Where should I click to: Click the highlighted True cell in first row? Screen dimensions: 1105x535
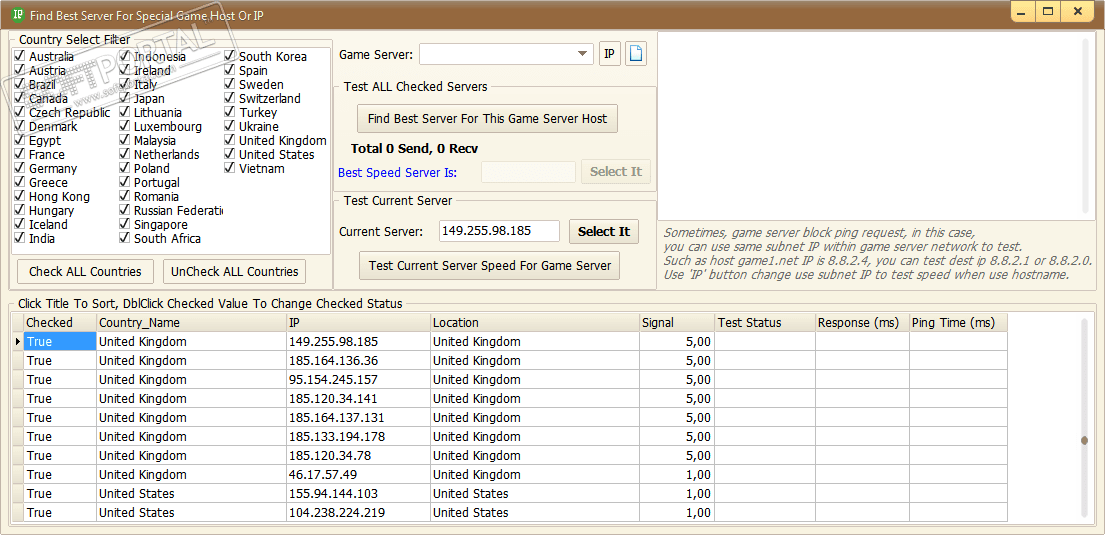point(60,341)
